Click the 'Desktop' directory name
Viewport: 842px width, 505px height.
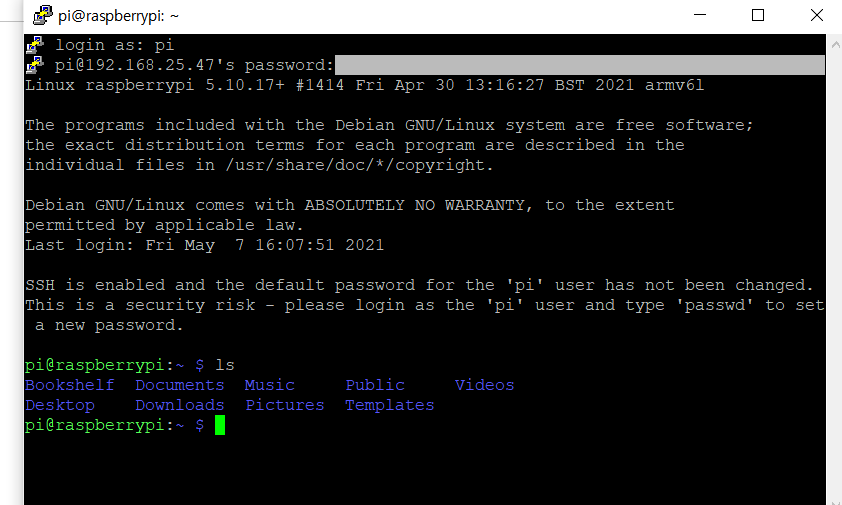(60, 405)
